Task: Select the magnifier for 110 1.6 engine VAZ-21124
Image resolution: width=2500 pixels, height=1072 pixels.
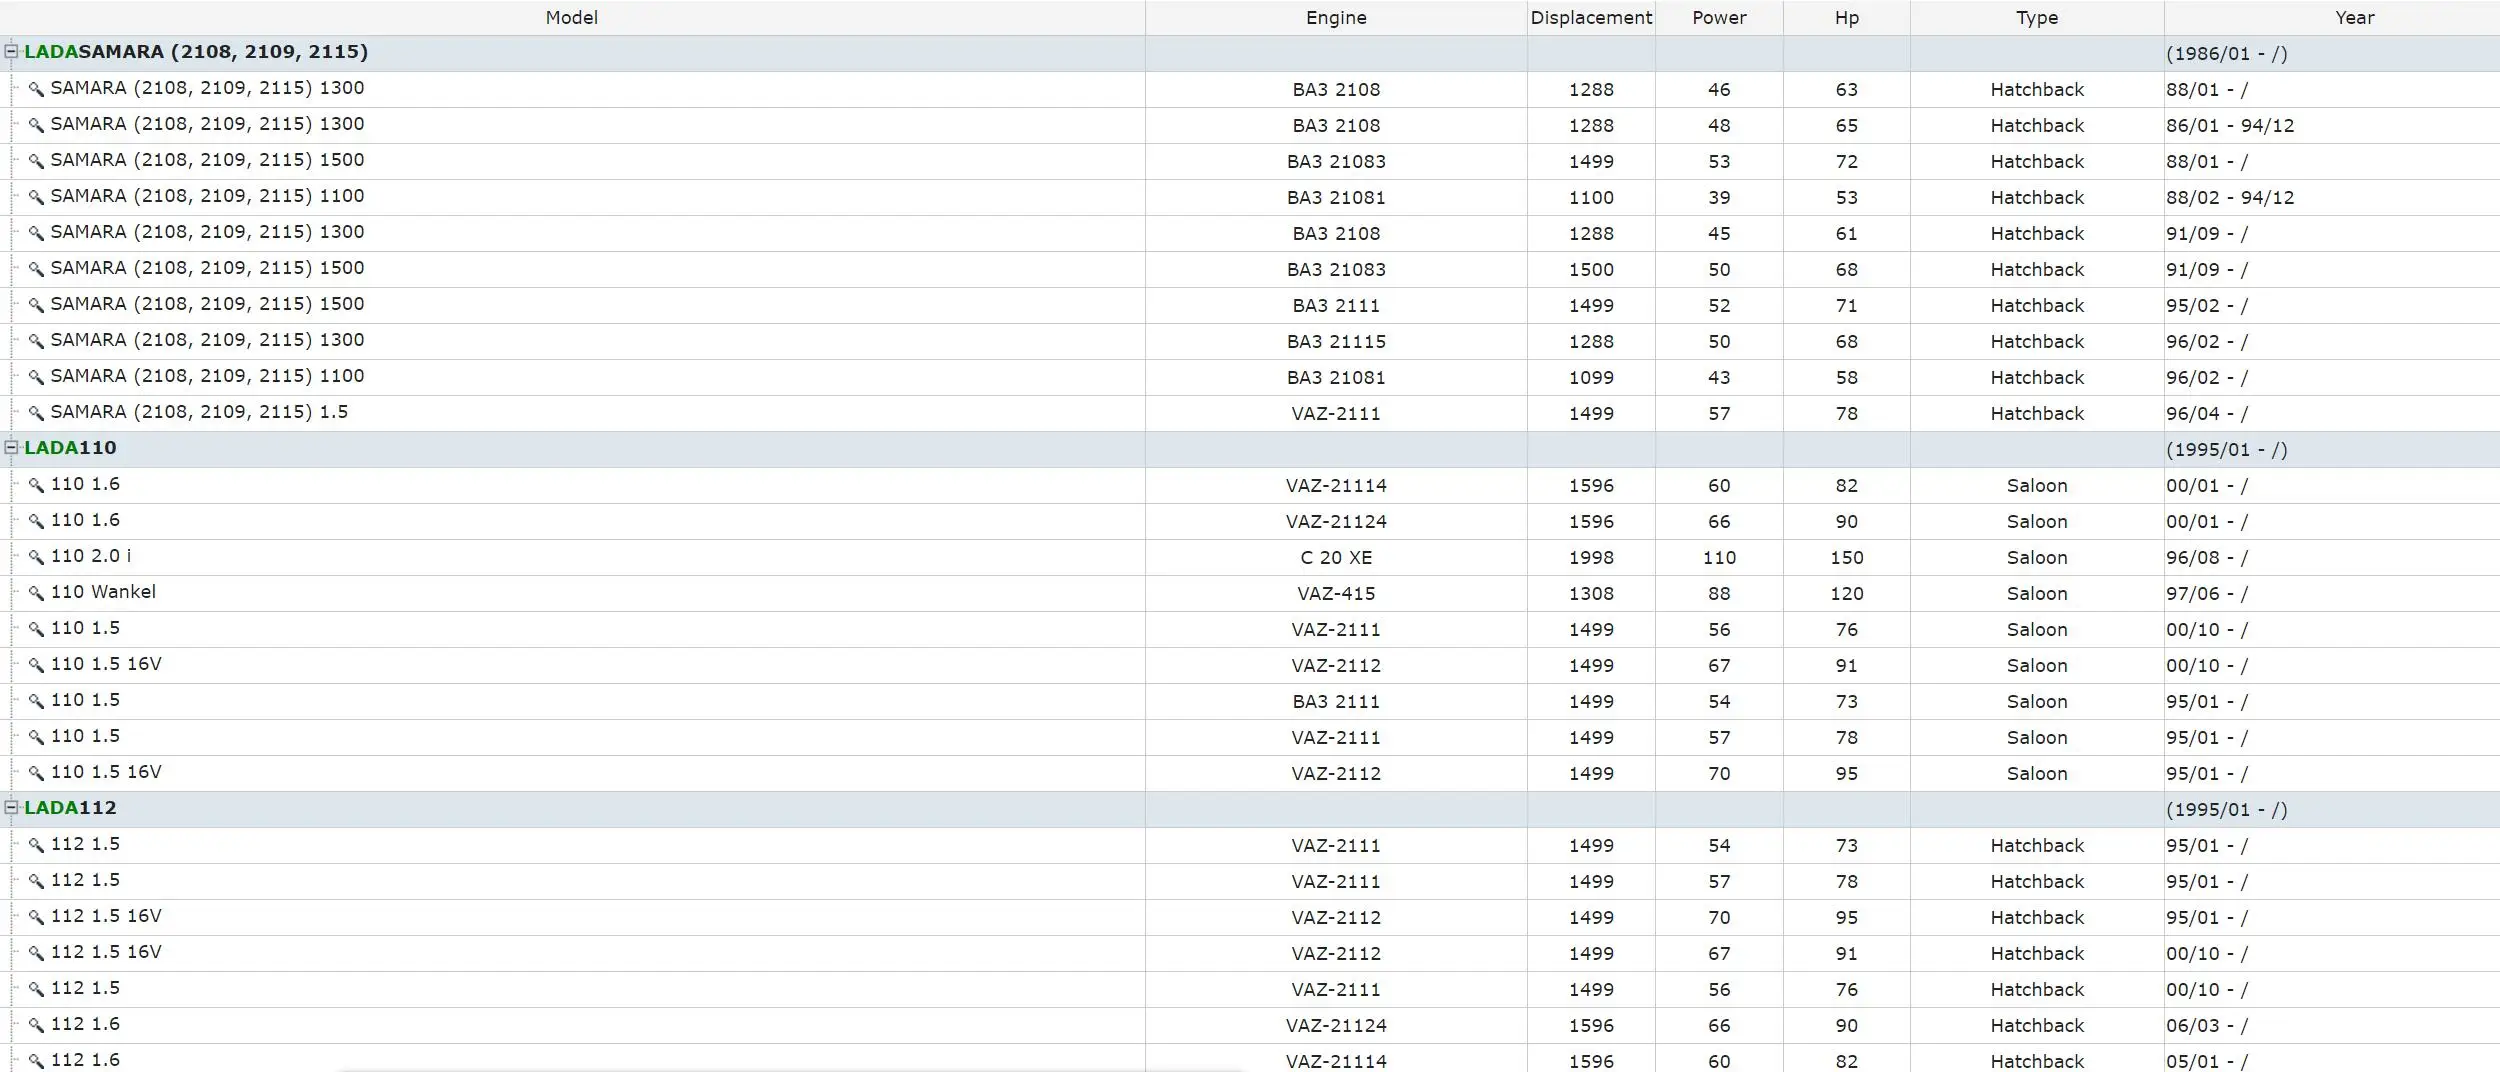Action: pyautogui.click(x=36, y=521)
